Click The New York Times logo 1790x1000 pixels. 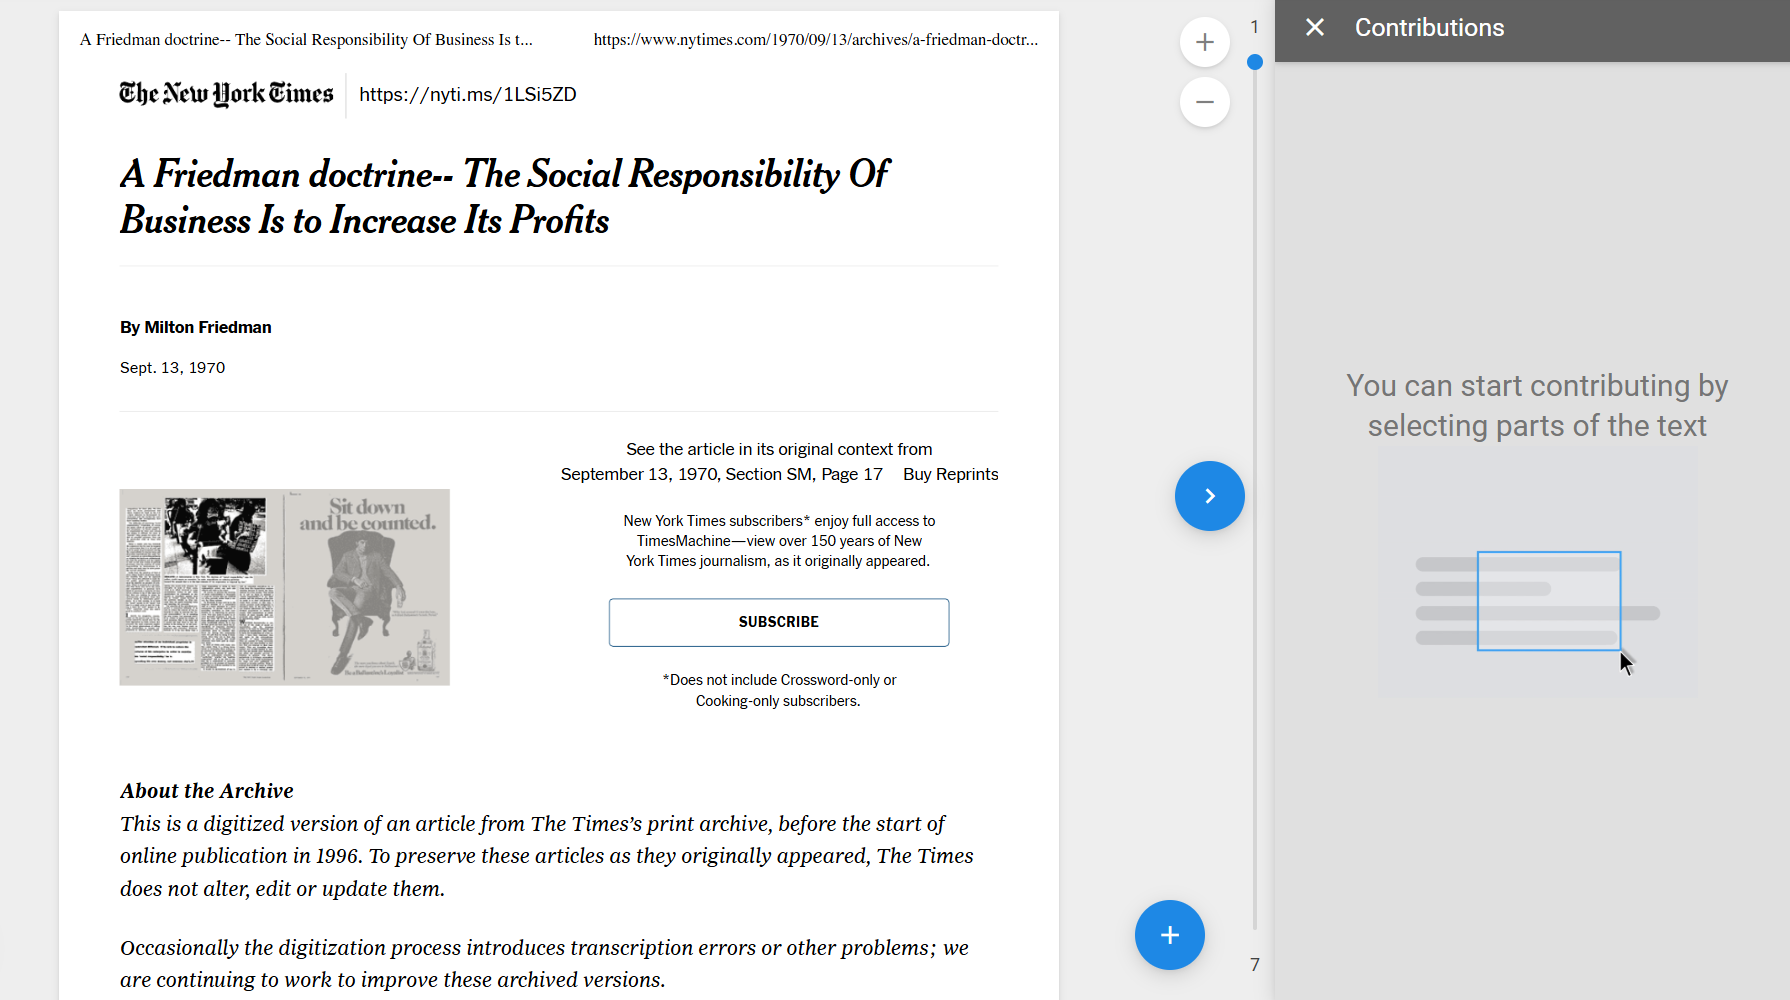pos(226,94)
